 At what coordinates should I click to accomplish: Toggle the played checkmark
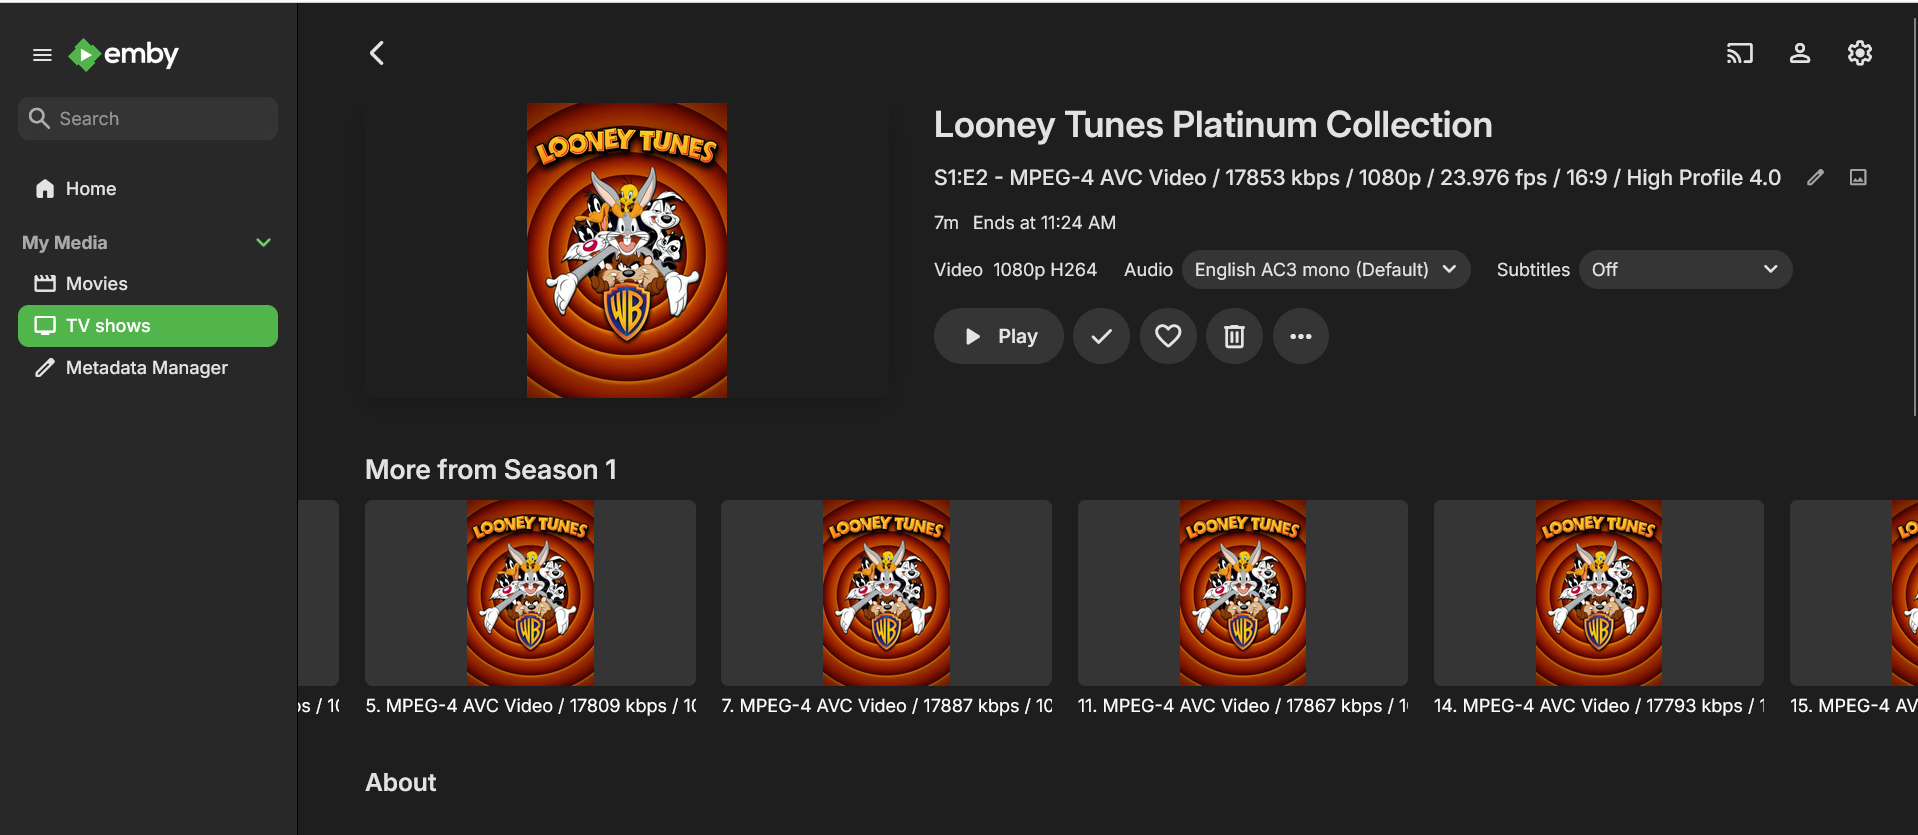pos(1101,336)
